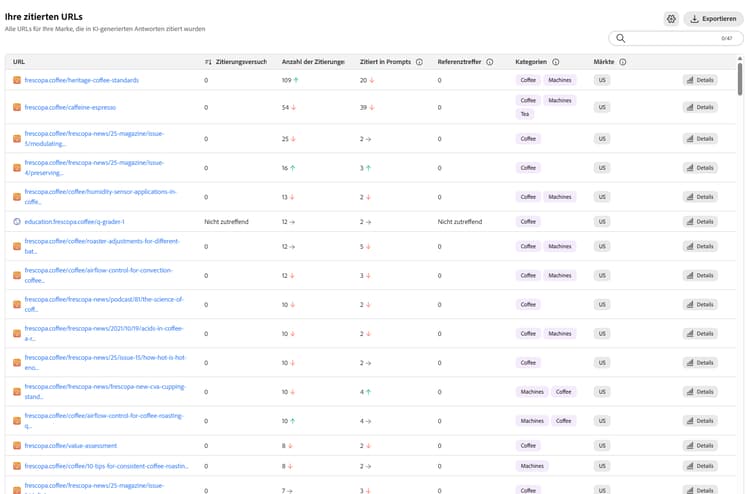Open the airflow-control-for-coffee-roasting link
The width and height of the screenshot is (750, 494).
[104, 421]
